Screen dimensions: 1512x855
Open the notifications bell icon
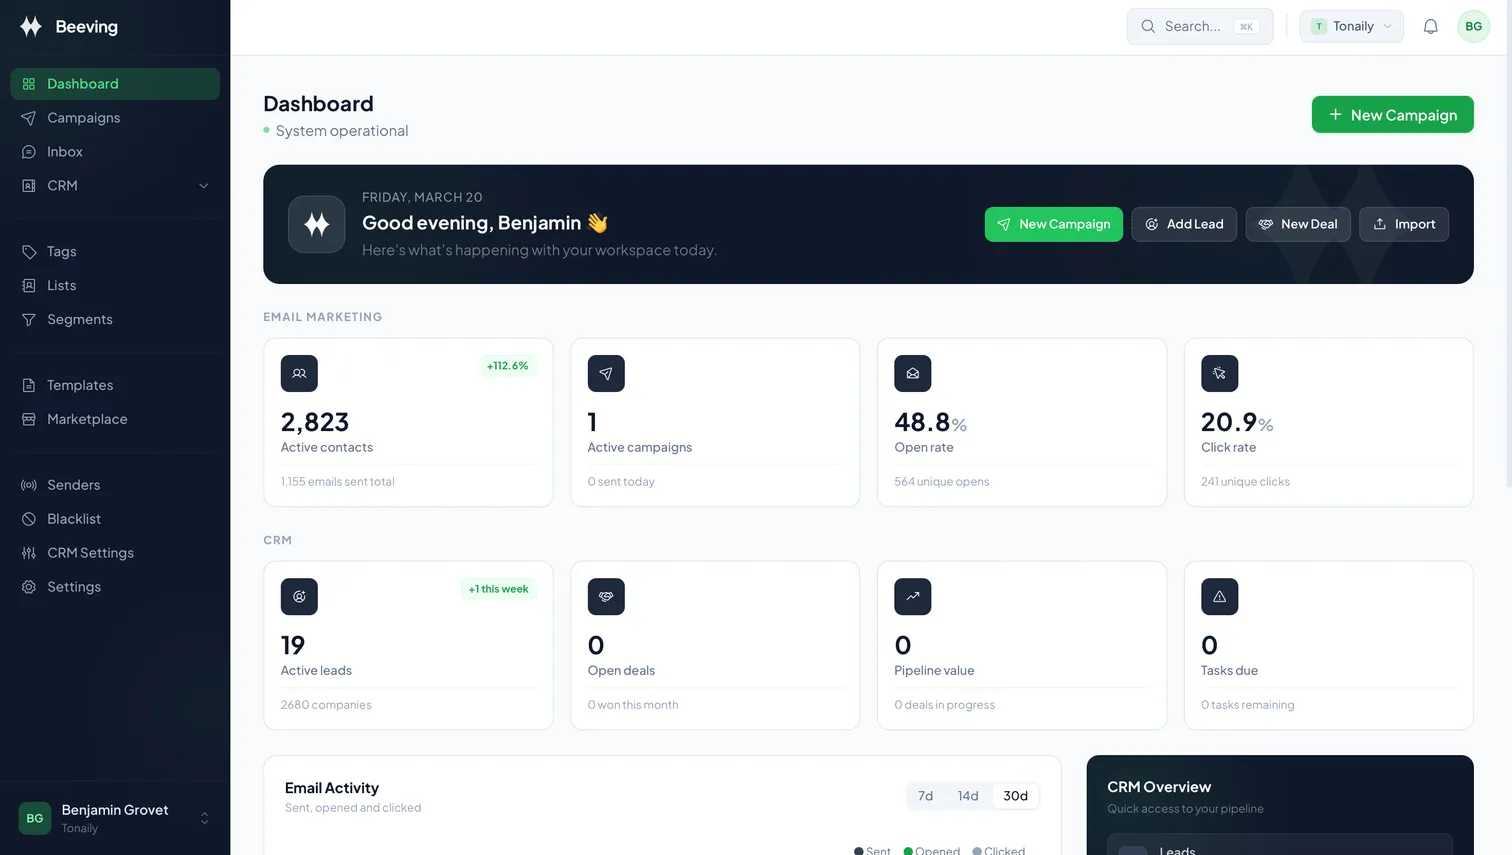point(1430,26)
